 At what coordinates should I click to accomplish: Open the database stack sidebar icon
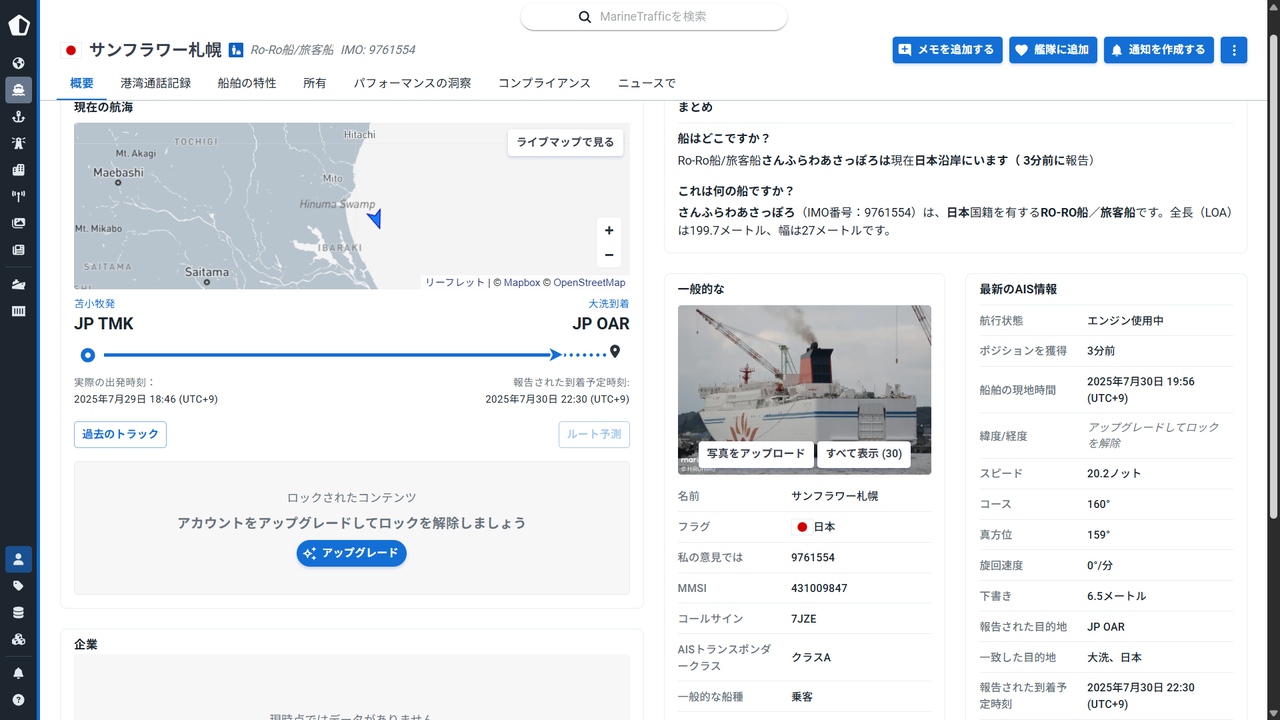tap(18, 612)
